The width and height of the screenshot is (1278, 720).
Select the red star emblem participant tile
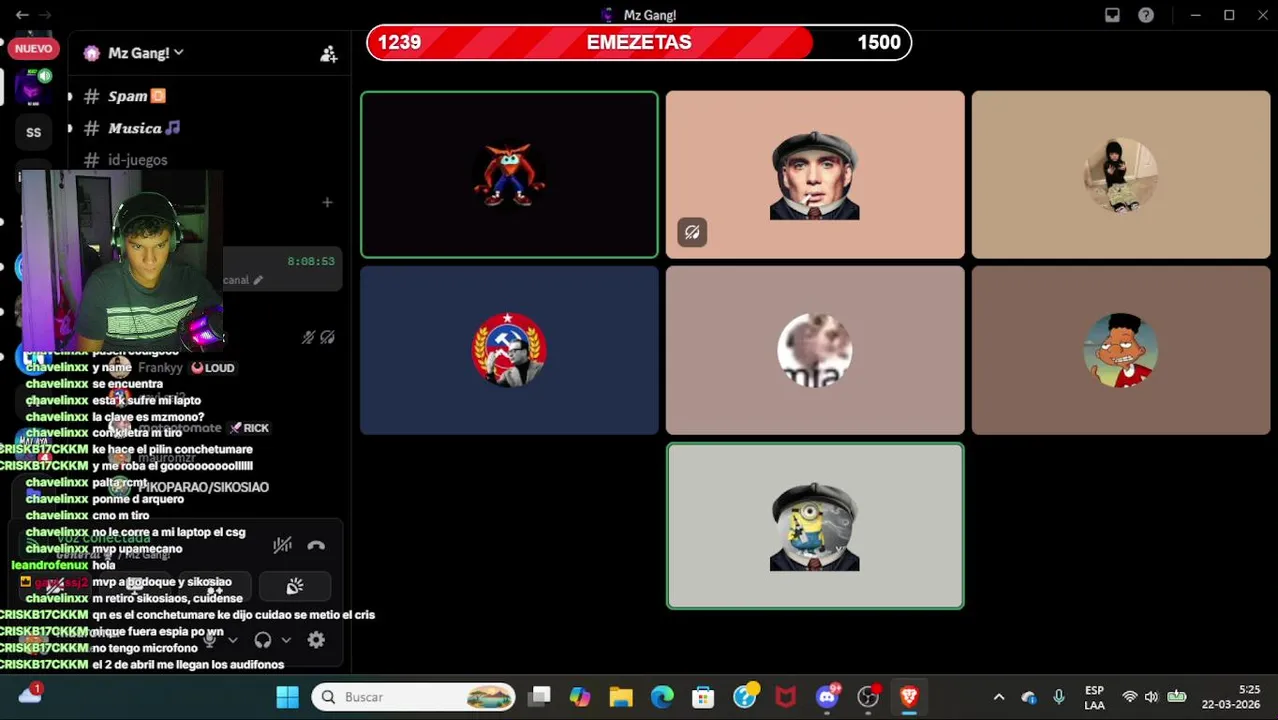pos(509,350)
